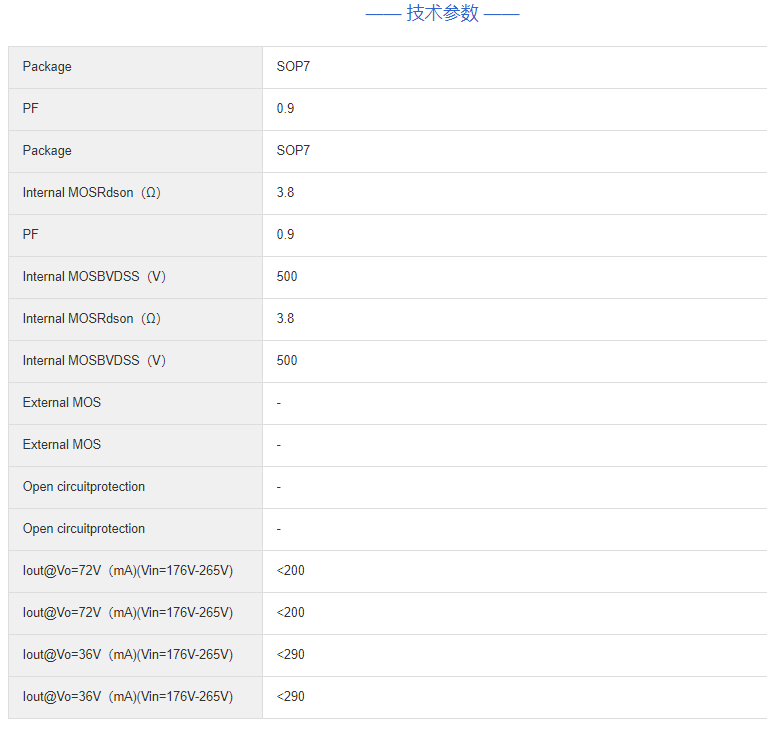Screen dimensions: 767x731
Task: Click the first <200 value cell
Action: click(291, 571)
